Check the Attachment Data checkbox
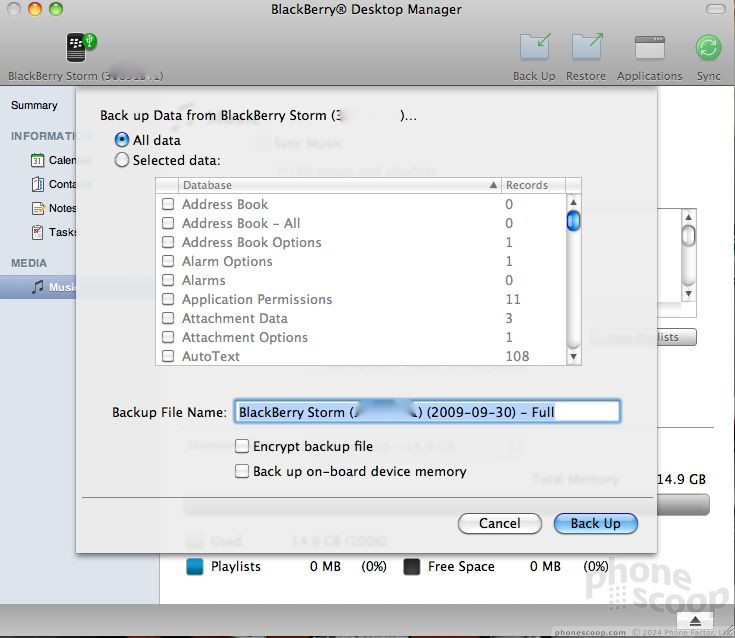The height and width of the screenshot is (638, 735). pyautogui.click(x=168, y=318)
